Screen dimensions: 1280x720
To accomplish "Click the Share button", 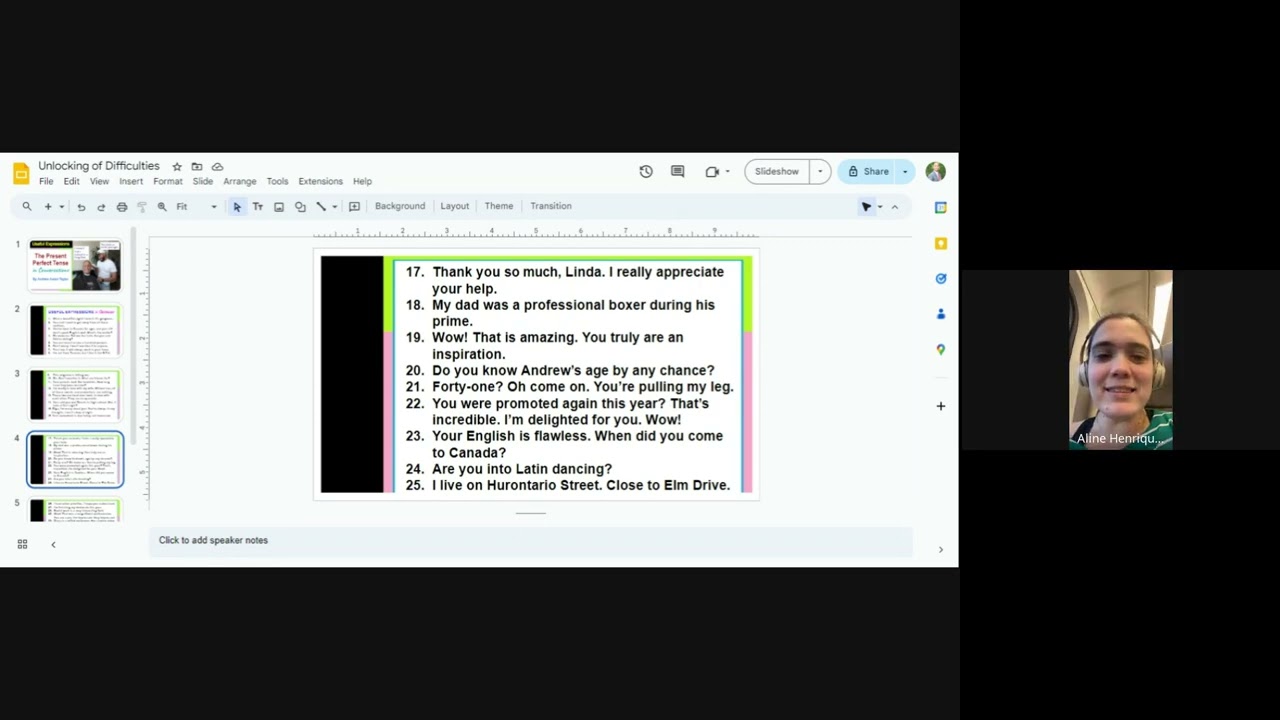I will [868, 172].
